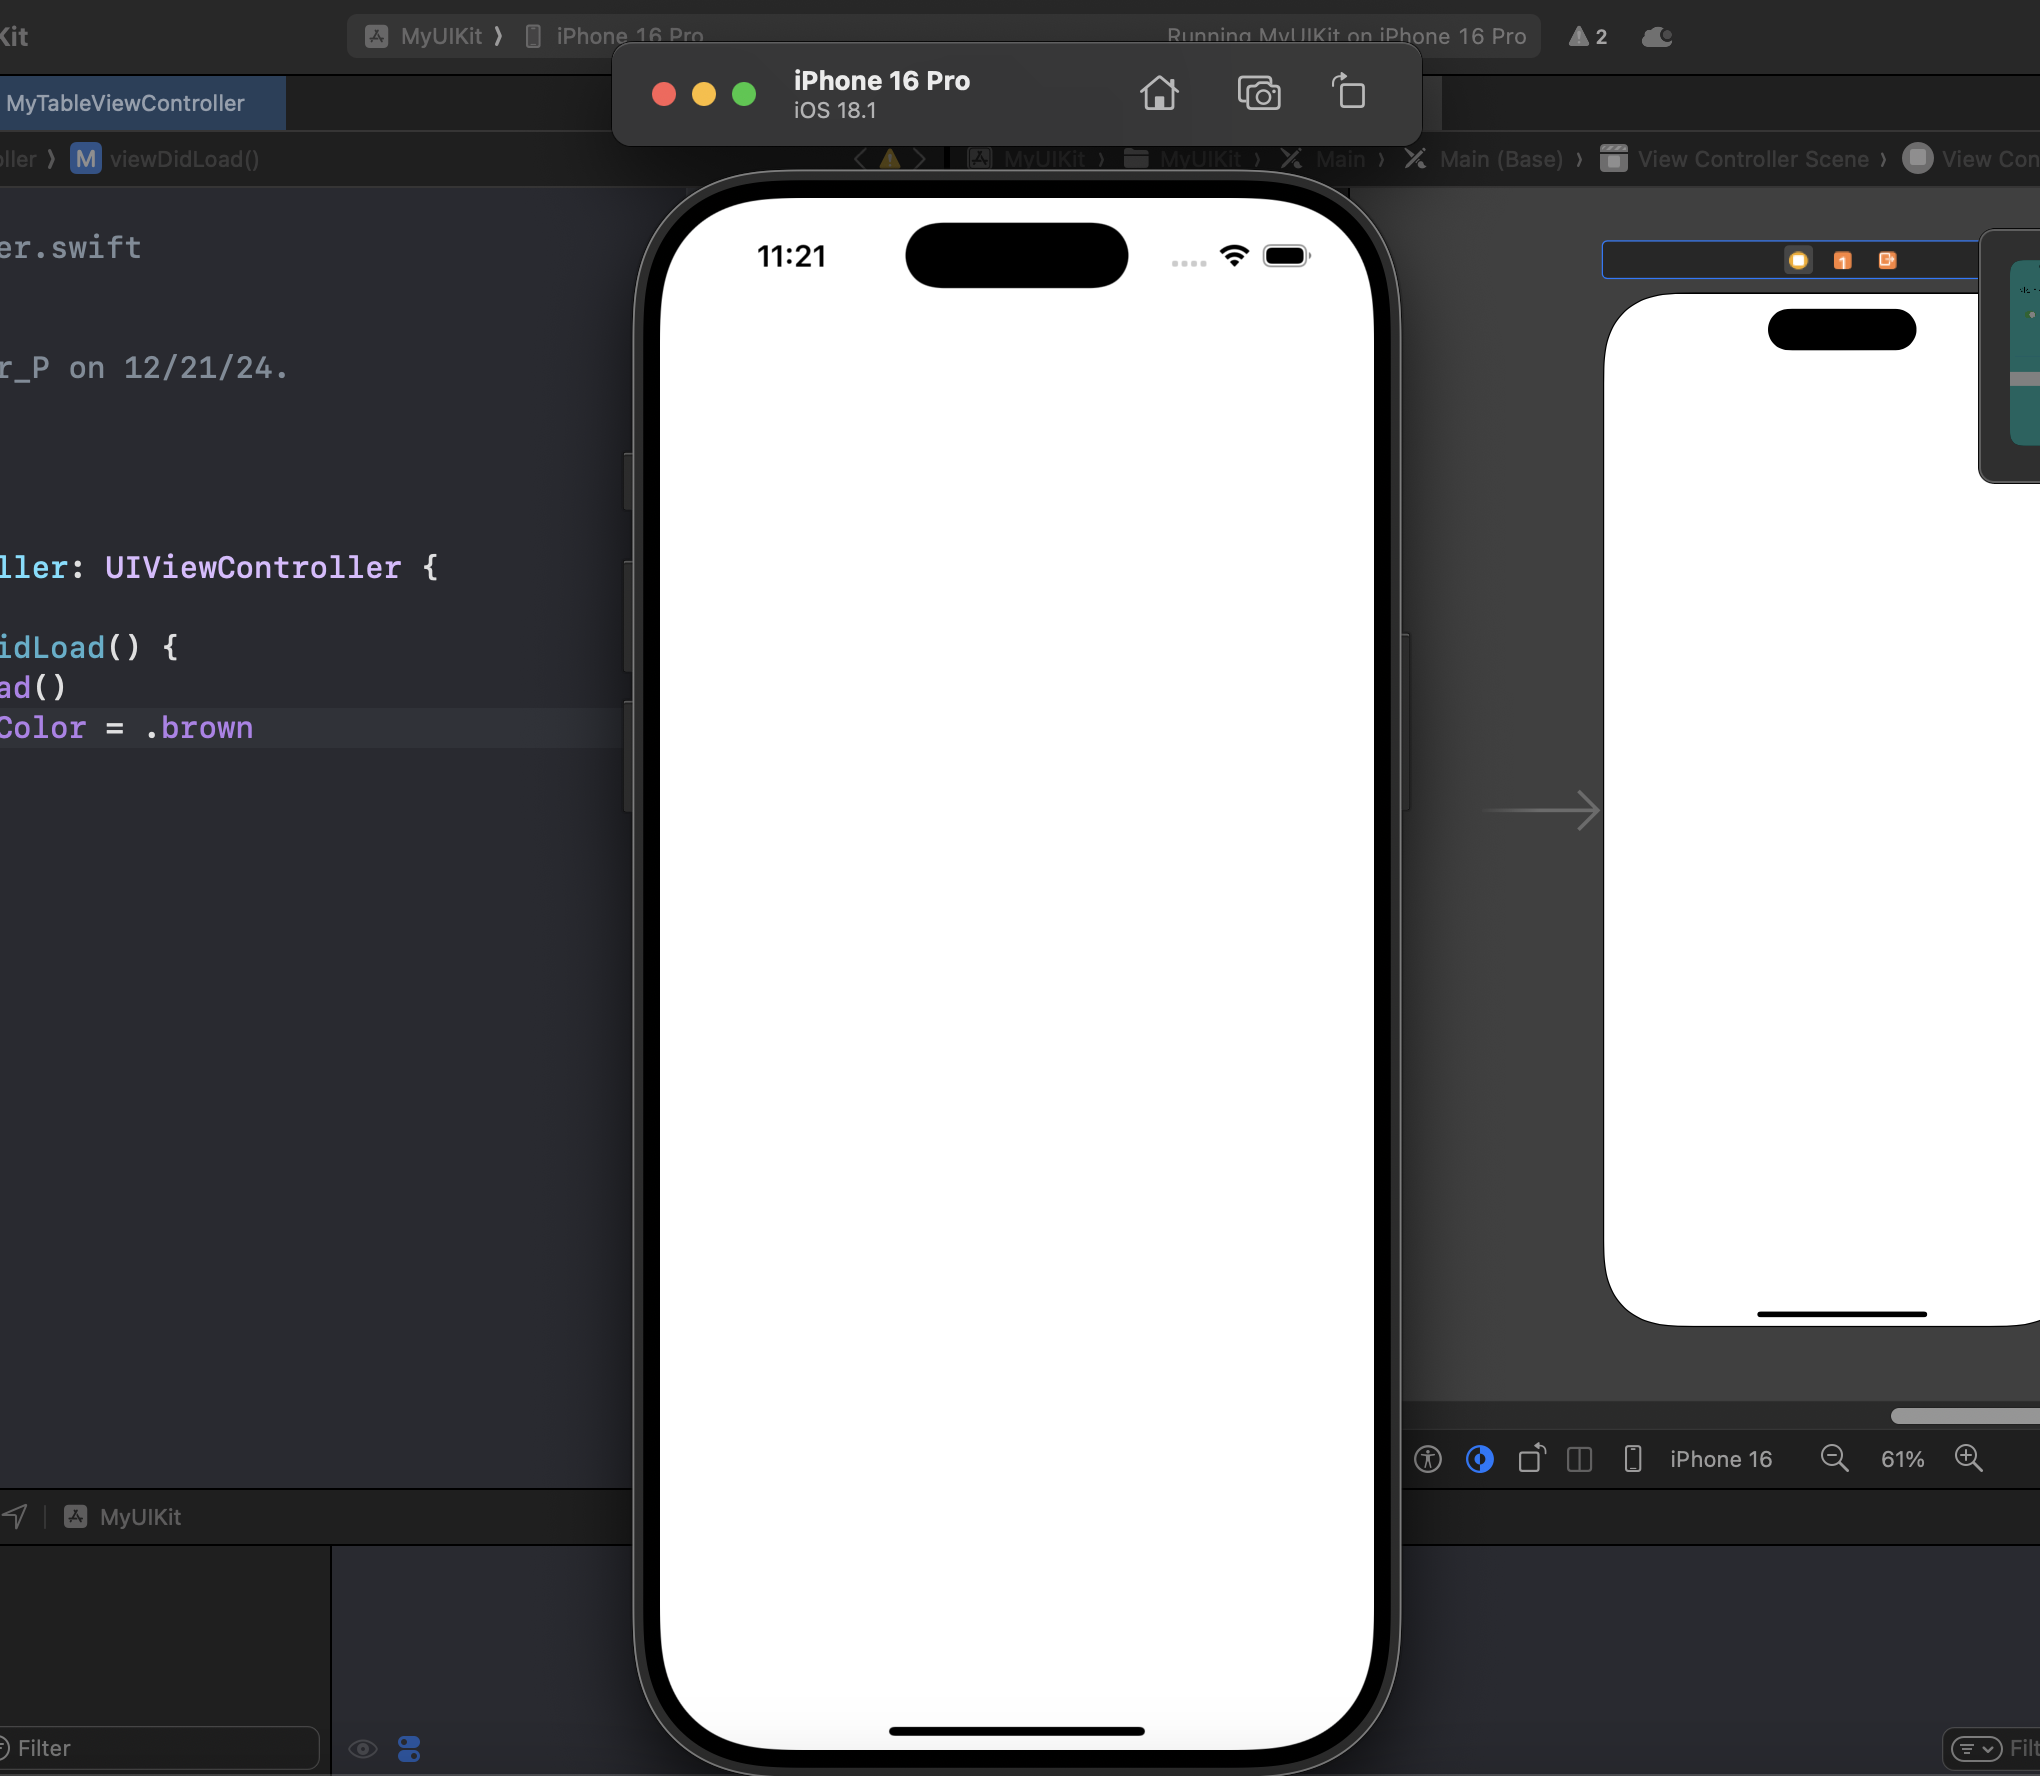Toggle the canvas appearance light/dark button
Image resolution: width=2040 pixels, height=1776 pixels.
pos(1479,1459)
